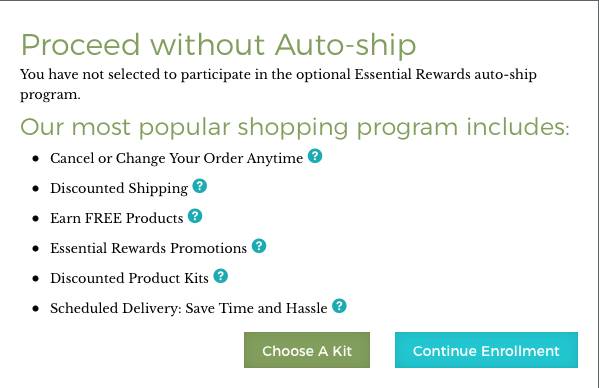Image resolution: width=599 pixels, height=388 pixels.
Task: Open the Essential Rewards Promotions help icon
Action: (259, 246)
